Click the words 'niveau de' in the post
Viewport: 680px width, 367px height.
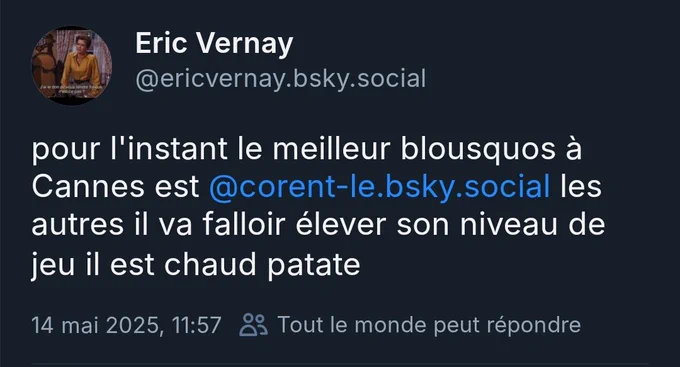pyautogui.click(x=532, y=225)
